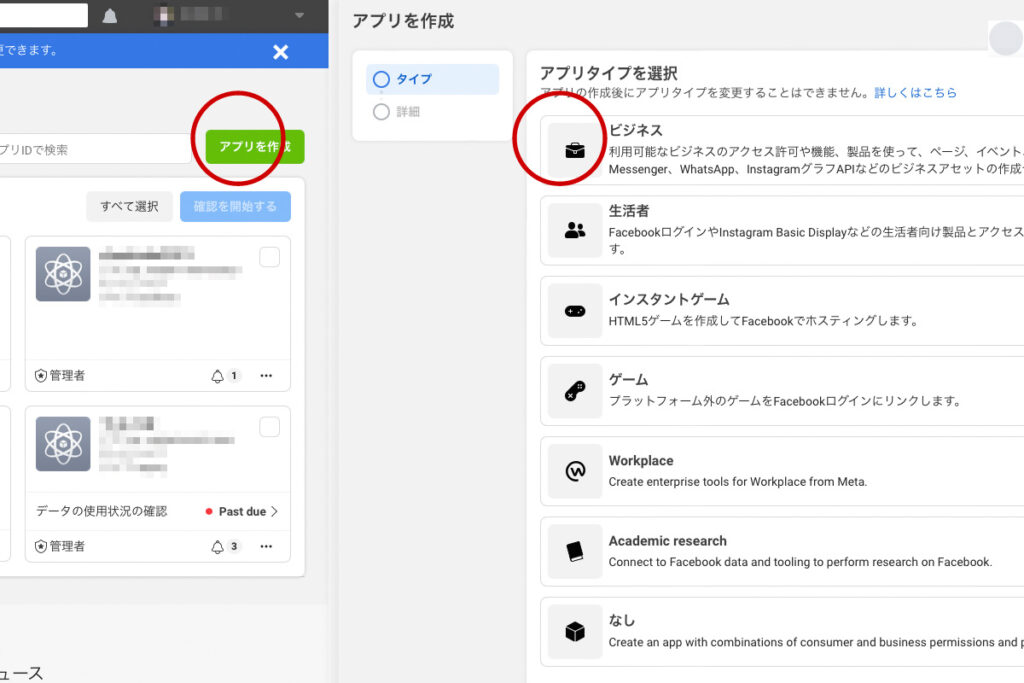Image resolution: width=1024 pixels, height=683 pixels.
Task: Click the アプリタイプを選択 heading
Action: (608, 72)
